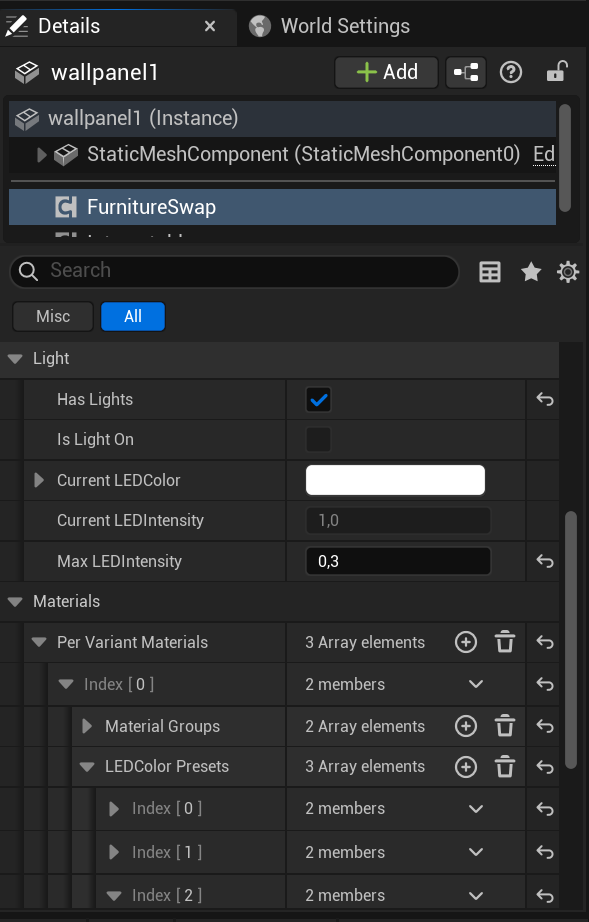Open options dropdown for Per Variant Index [0]
Image resolution: width=589 pixels, height=922 pixels.
(476, 684)
